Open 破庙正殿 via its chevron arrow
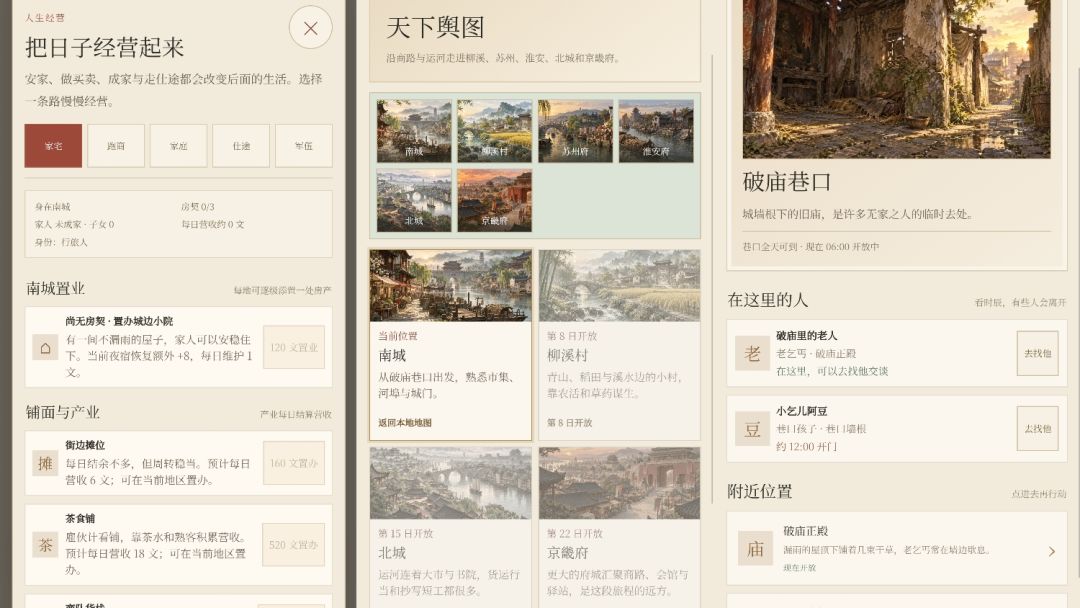The width and height of the screenshot is (1080, 608). point(1052,552)
